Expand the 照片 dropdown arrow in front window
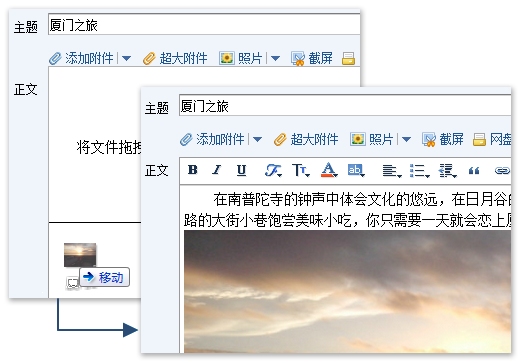The image size is (524, 363). point(406,139)
